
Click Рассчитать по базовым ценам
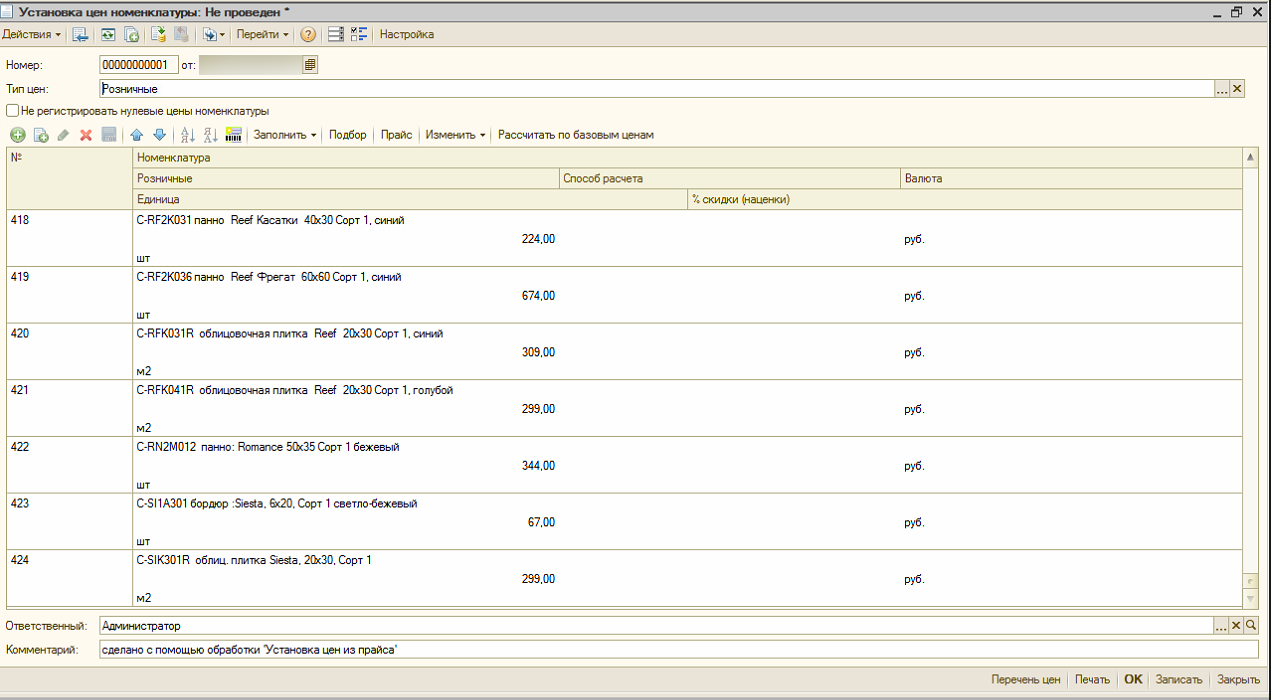tap(576, 135)
